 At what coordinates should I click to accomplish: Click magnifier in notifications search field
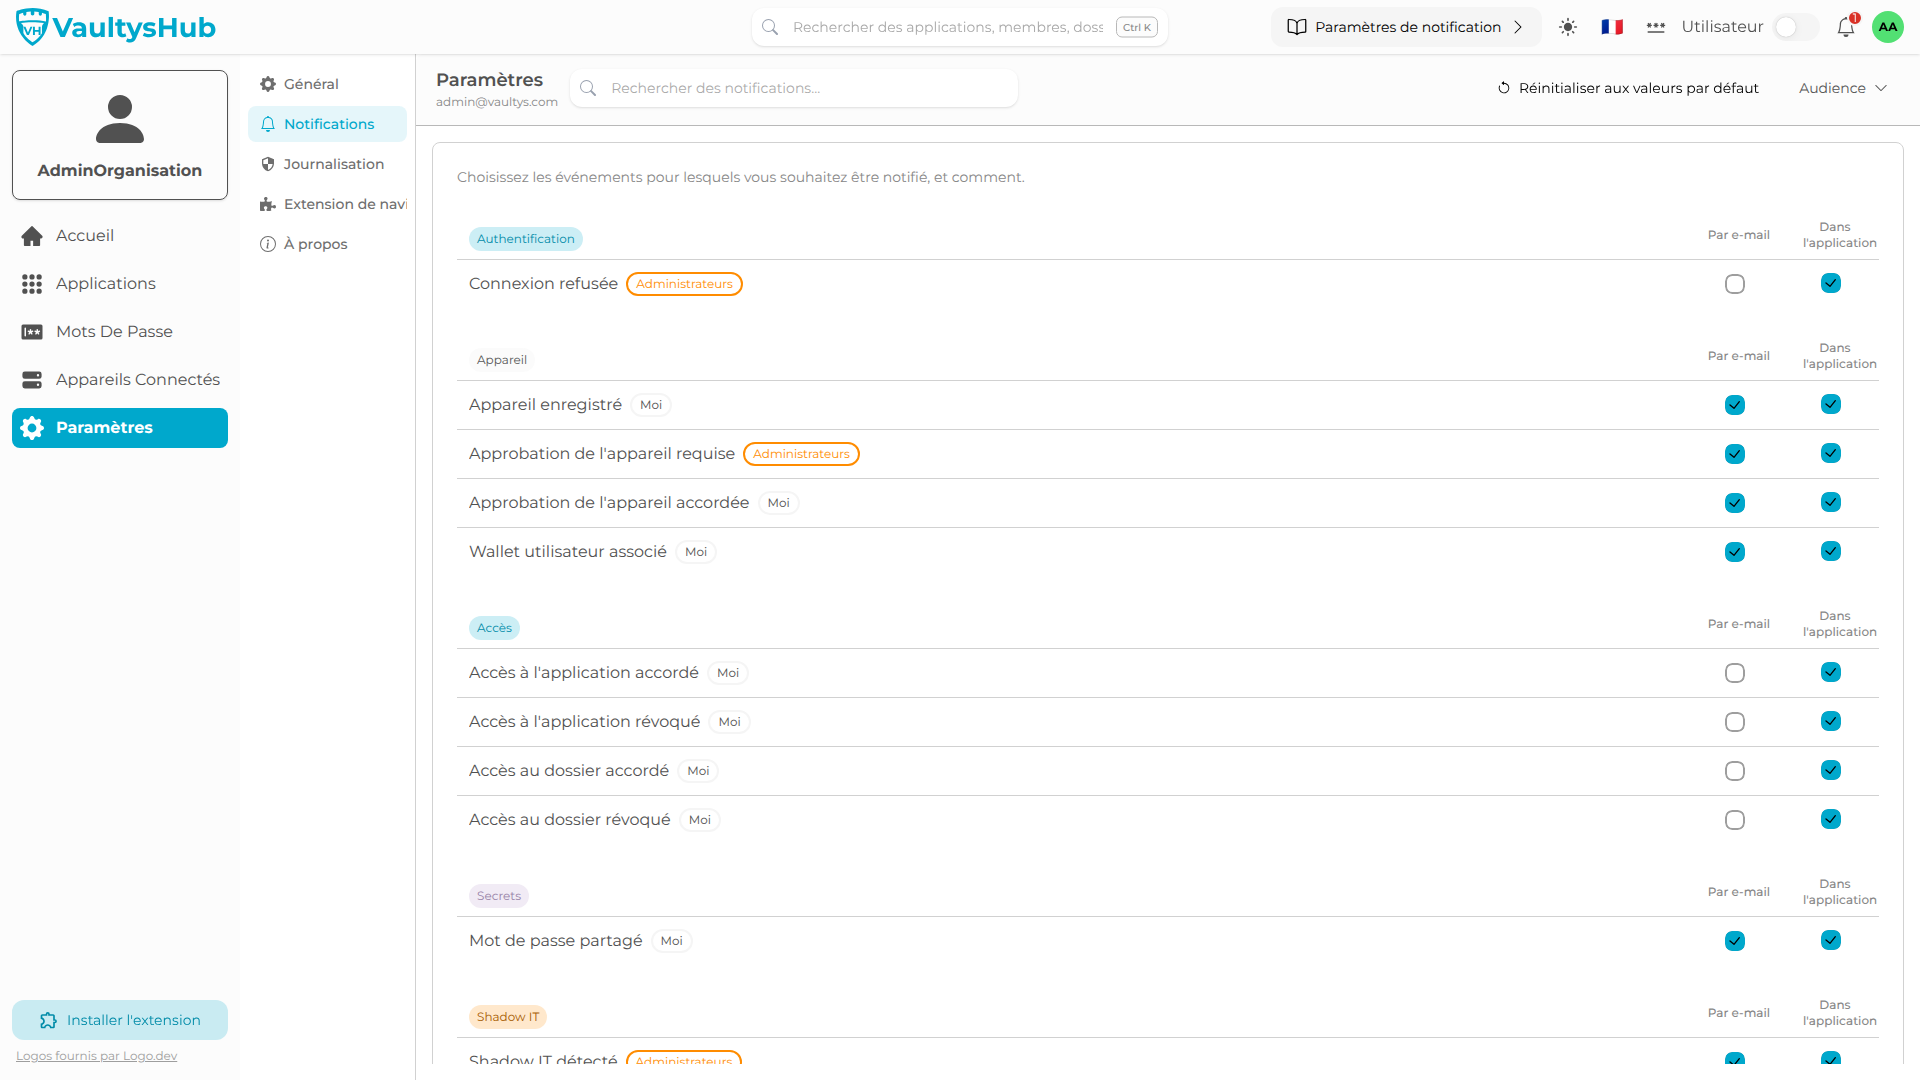coord(588,88)
